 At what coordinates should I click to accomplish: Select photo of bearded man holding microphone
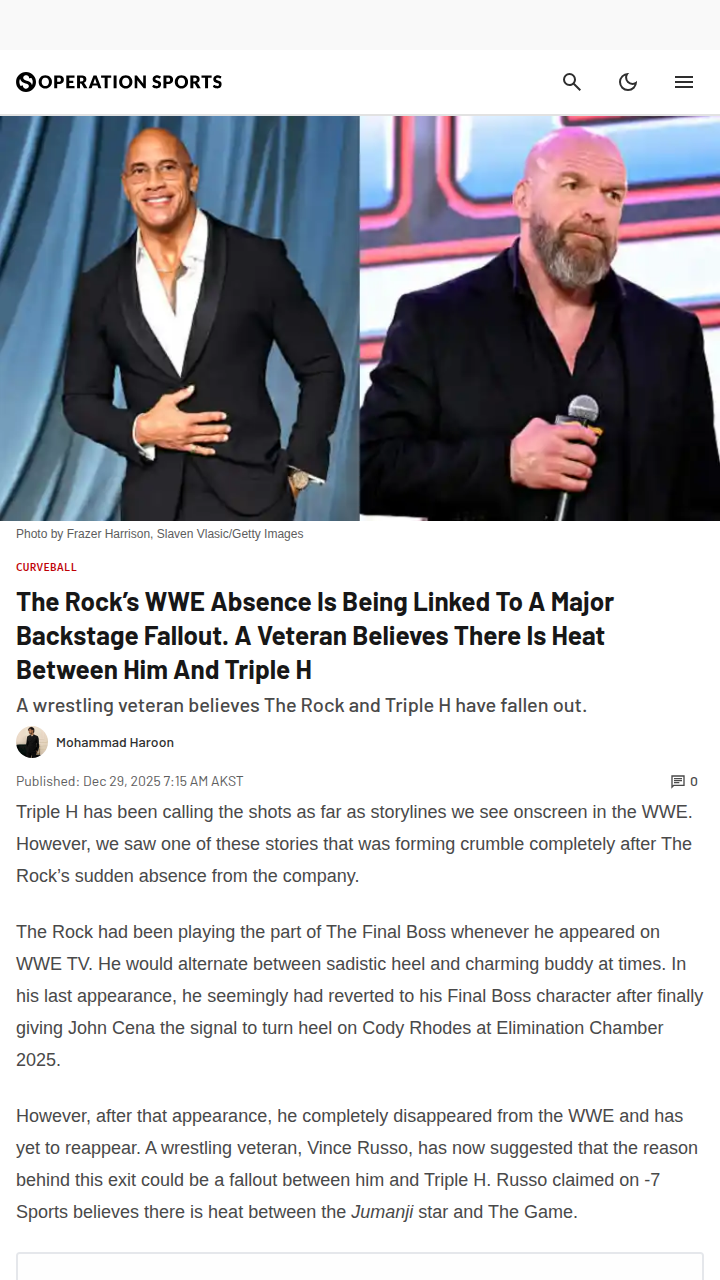tap(540, 318)
